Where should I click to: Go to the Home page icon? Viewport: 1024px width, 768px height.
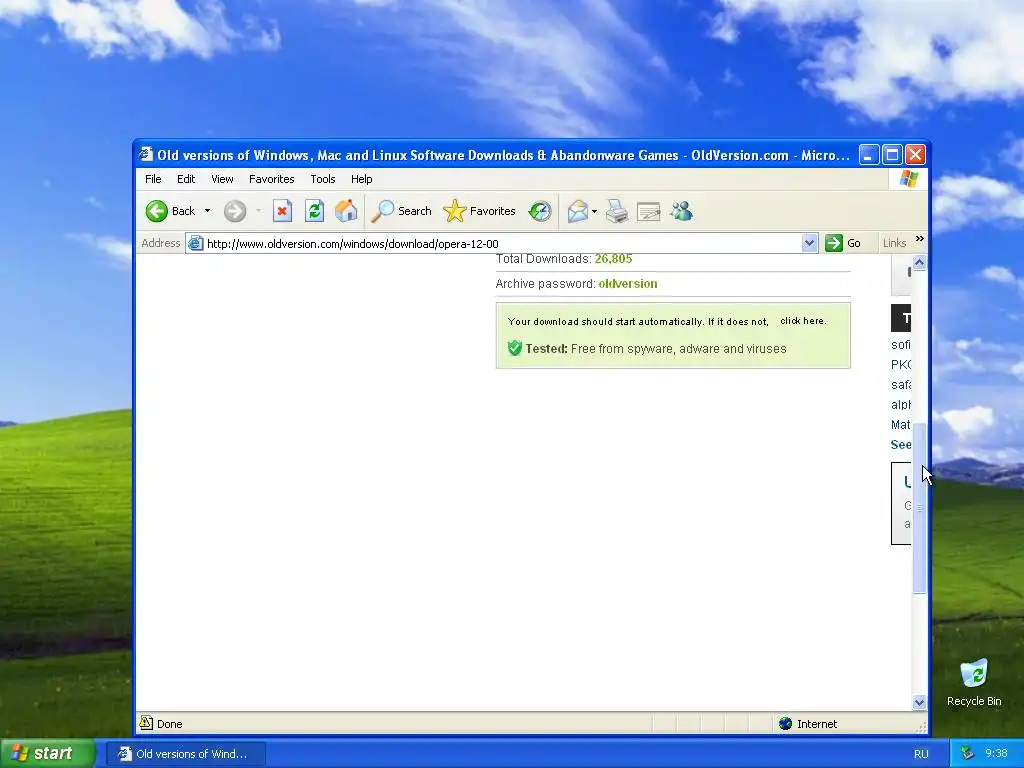346,211
